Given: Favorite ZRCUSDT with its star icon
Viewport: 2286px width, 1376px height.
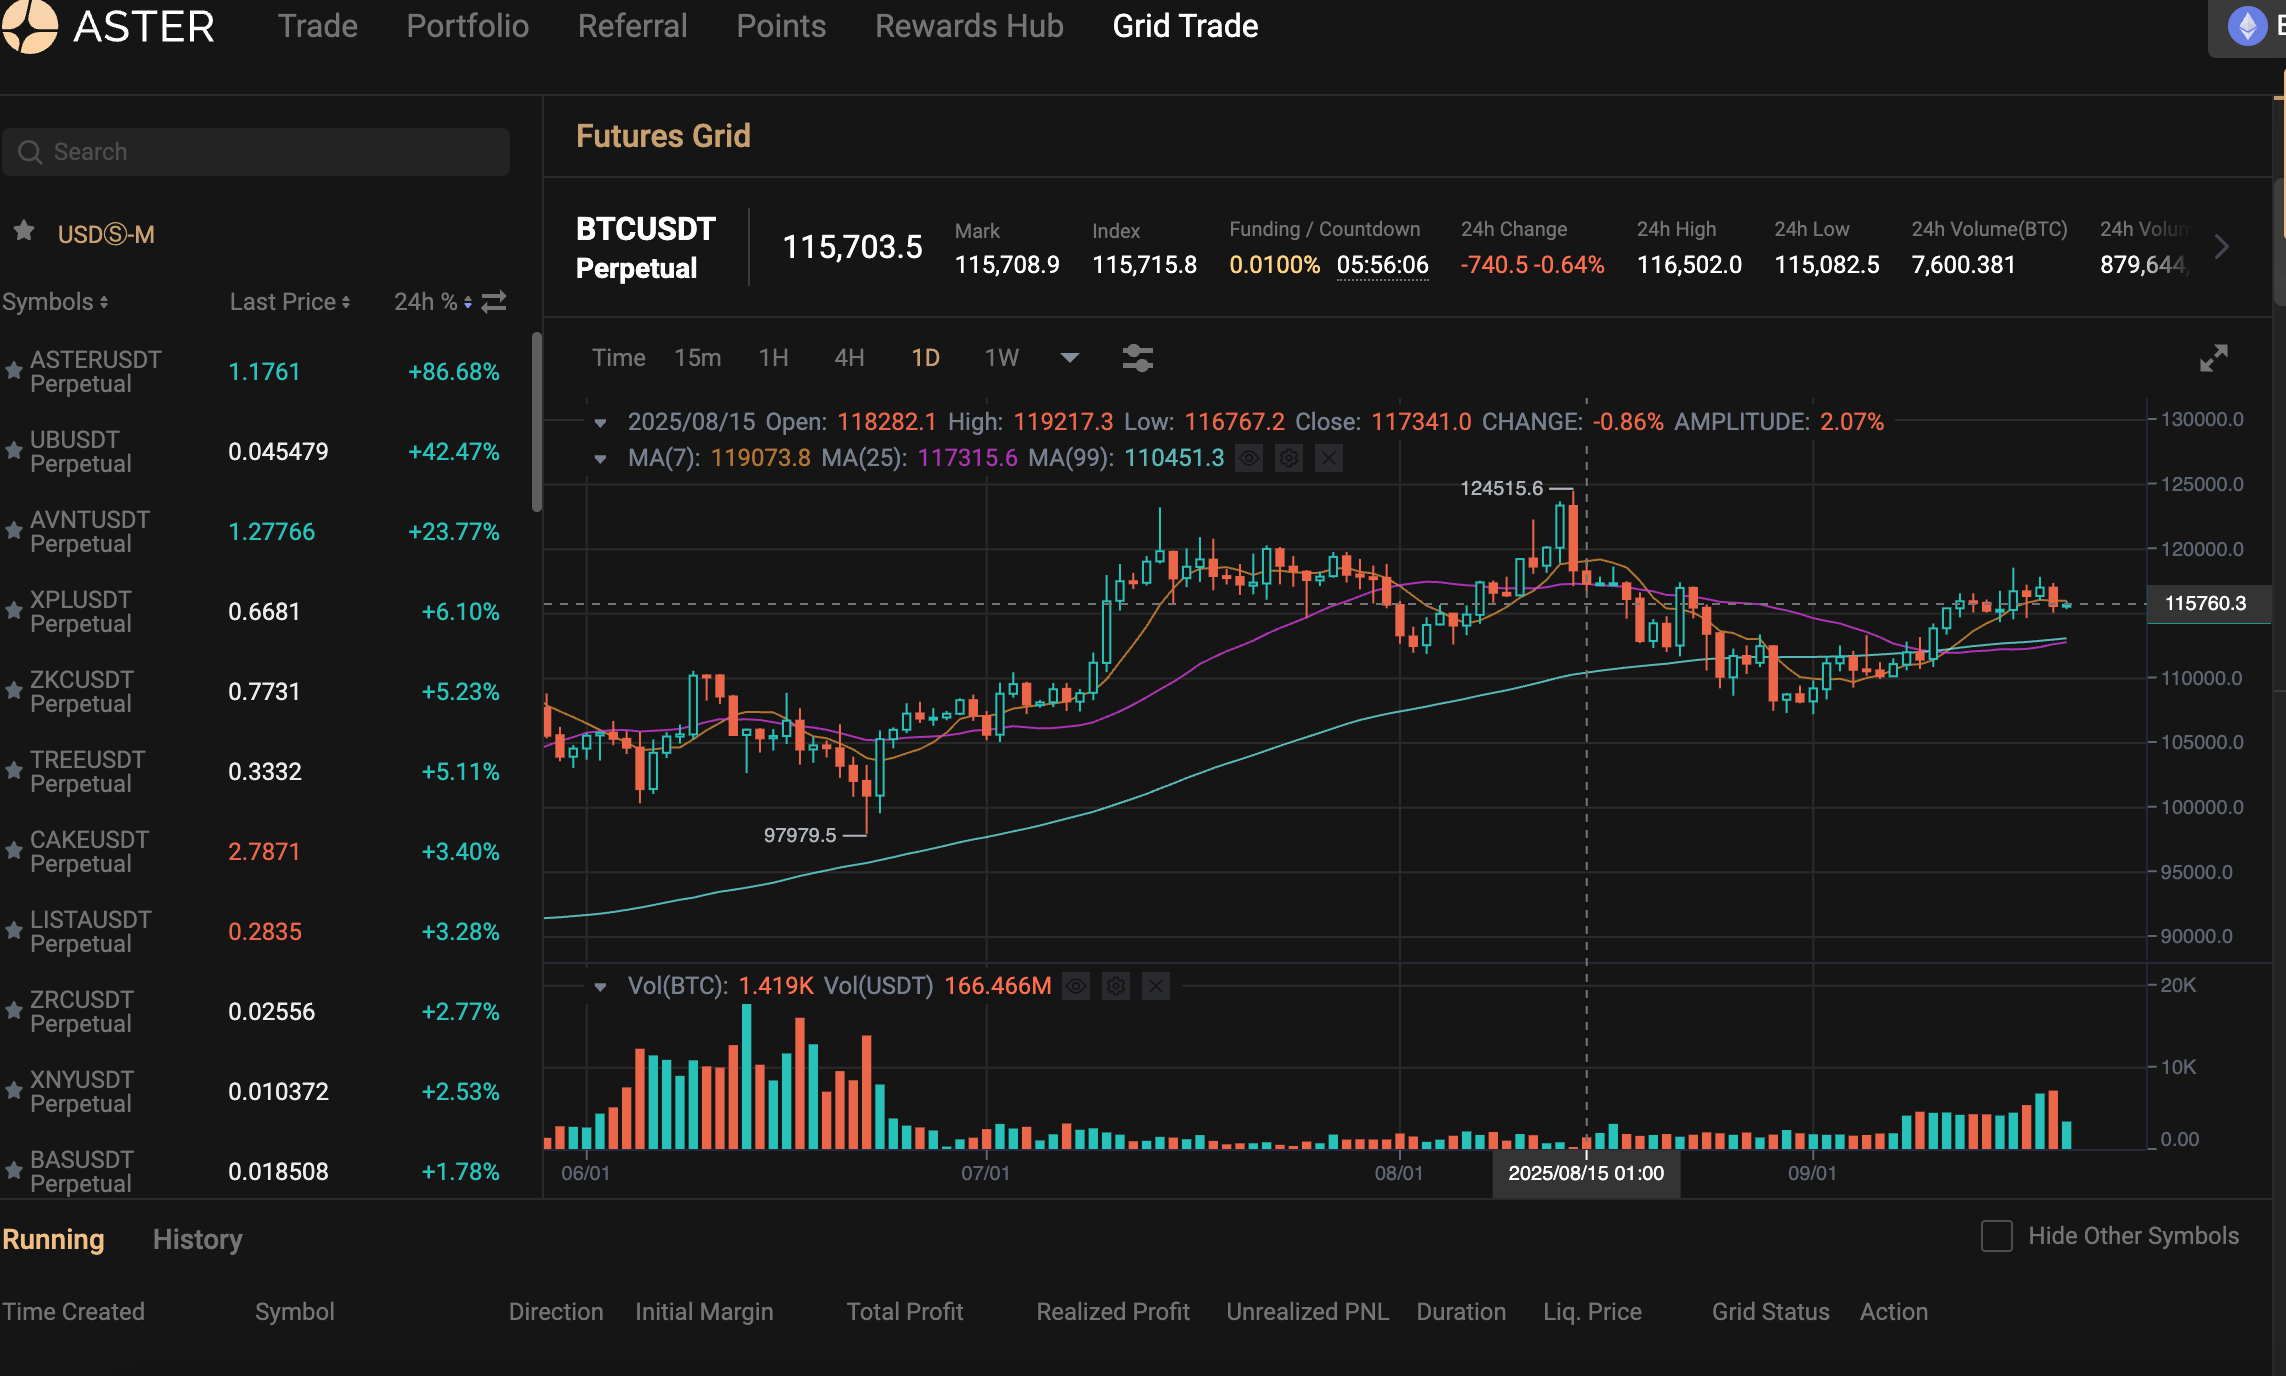Looking at the screenshot, I should (x=14, y=1011).
